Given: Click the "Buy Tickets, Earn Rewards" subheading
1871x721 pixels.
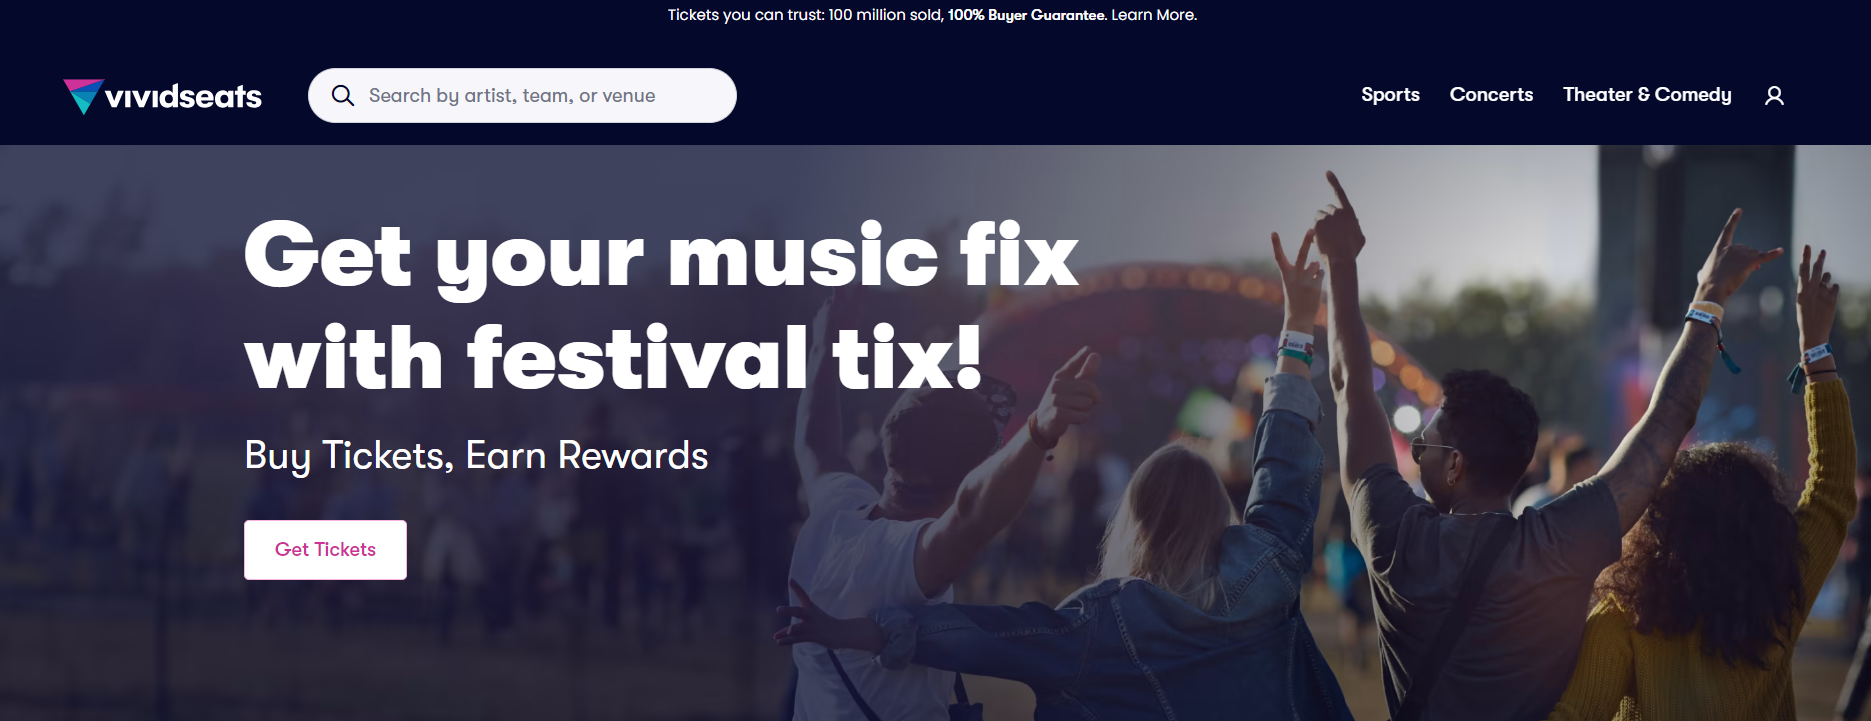Looking at the screenshot, I should (476, 455).
